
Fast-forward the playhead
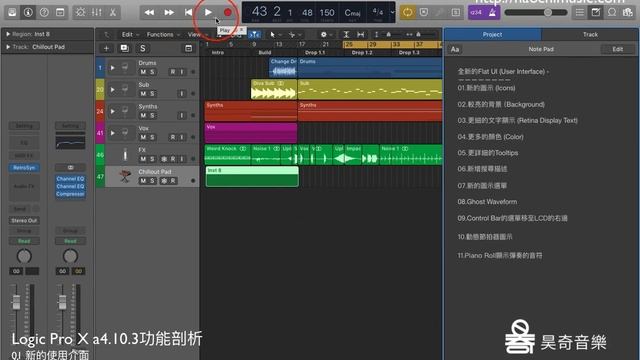[x=169, y=12]
